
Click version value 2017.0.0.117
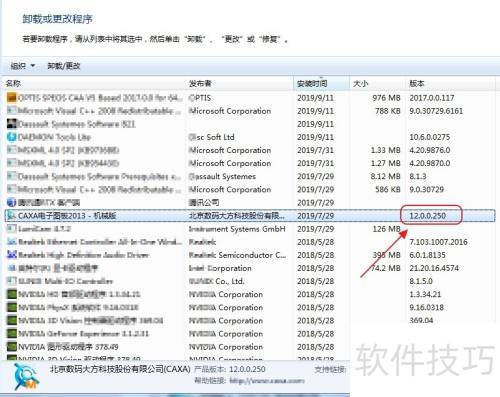pos(432,98)
